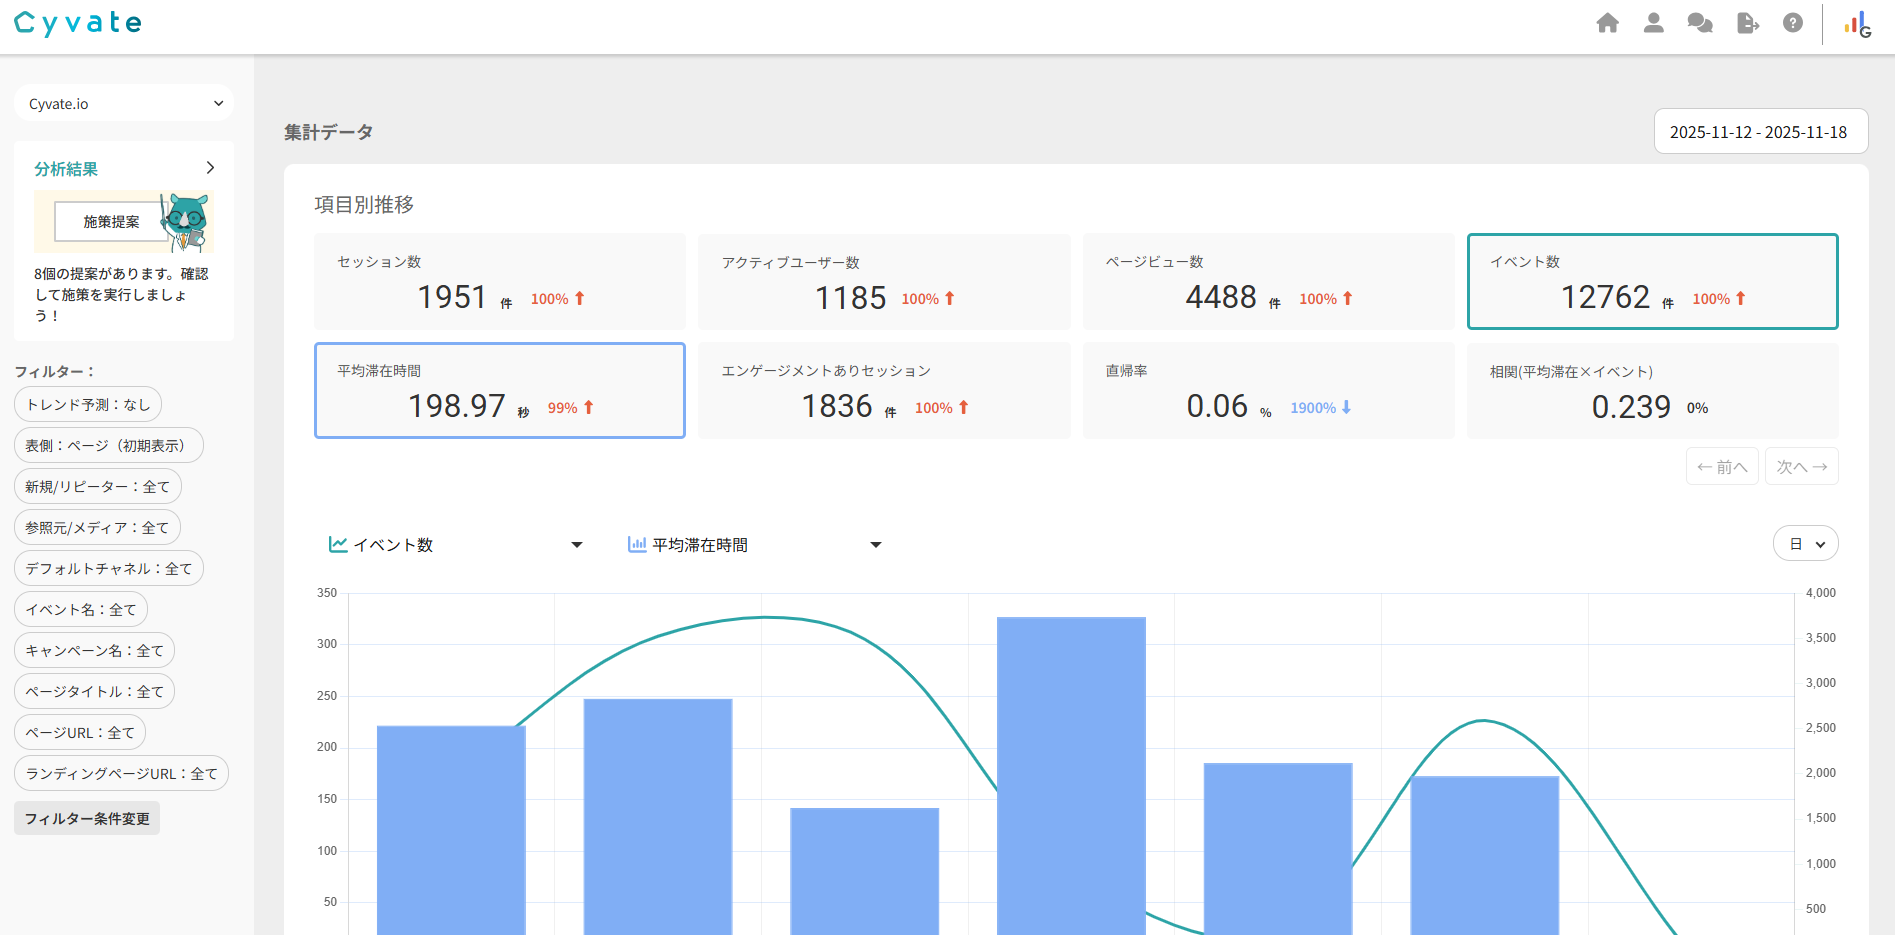Click the Google Analytics chart icon
The image size is (1895, 935).
[x=1858, y=24]
